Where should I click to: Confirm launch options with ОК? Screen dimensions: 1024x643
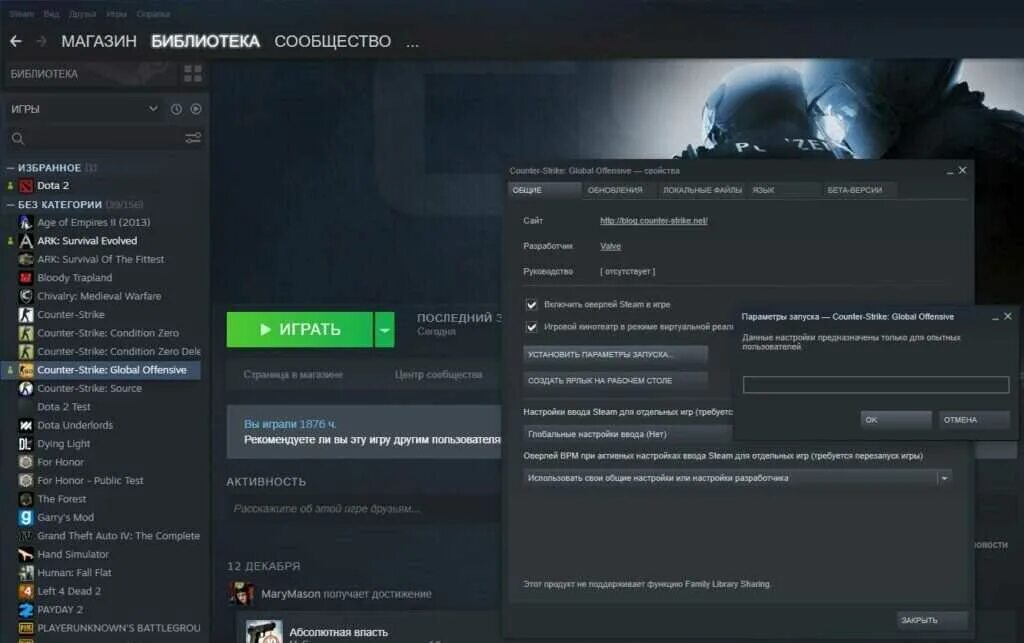click(x=896, y=420)
